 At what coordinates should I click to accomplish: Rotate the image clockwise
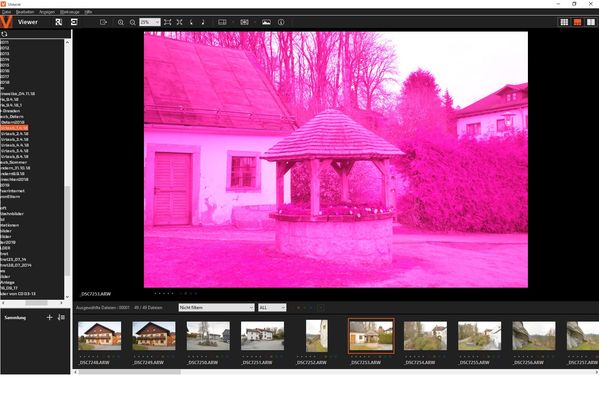[203, 22]
